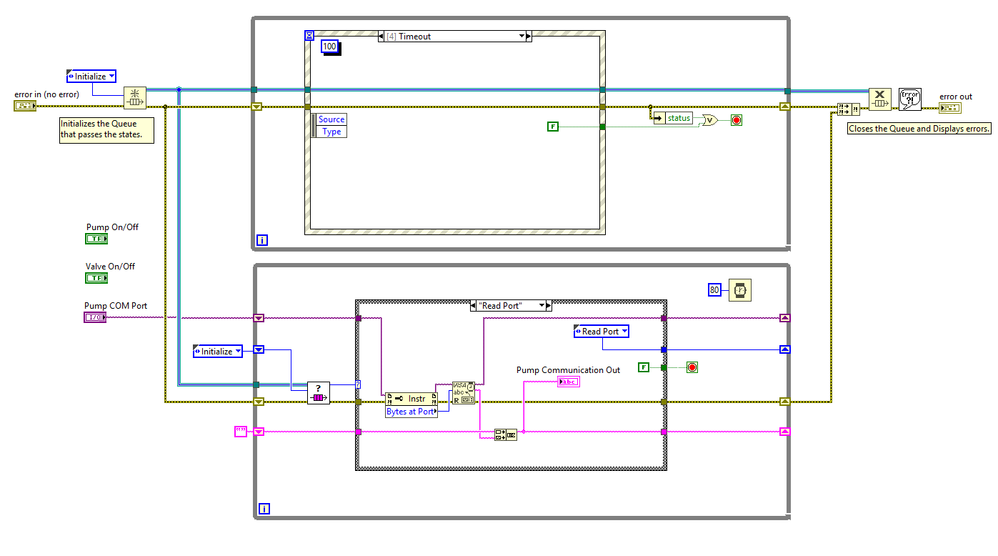The height and width of the screenshot is (556, 998).
Task: Select the VISA Read function icon
Action: point(463,393)
